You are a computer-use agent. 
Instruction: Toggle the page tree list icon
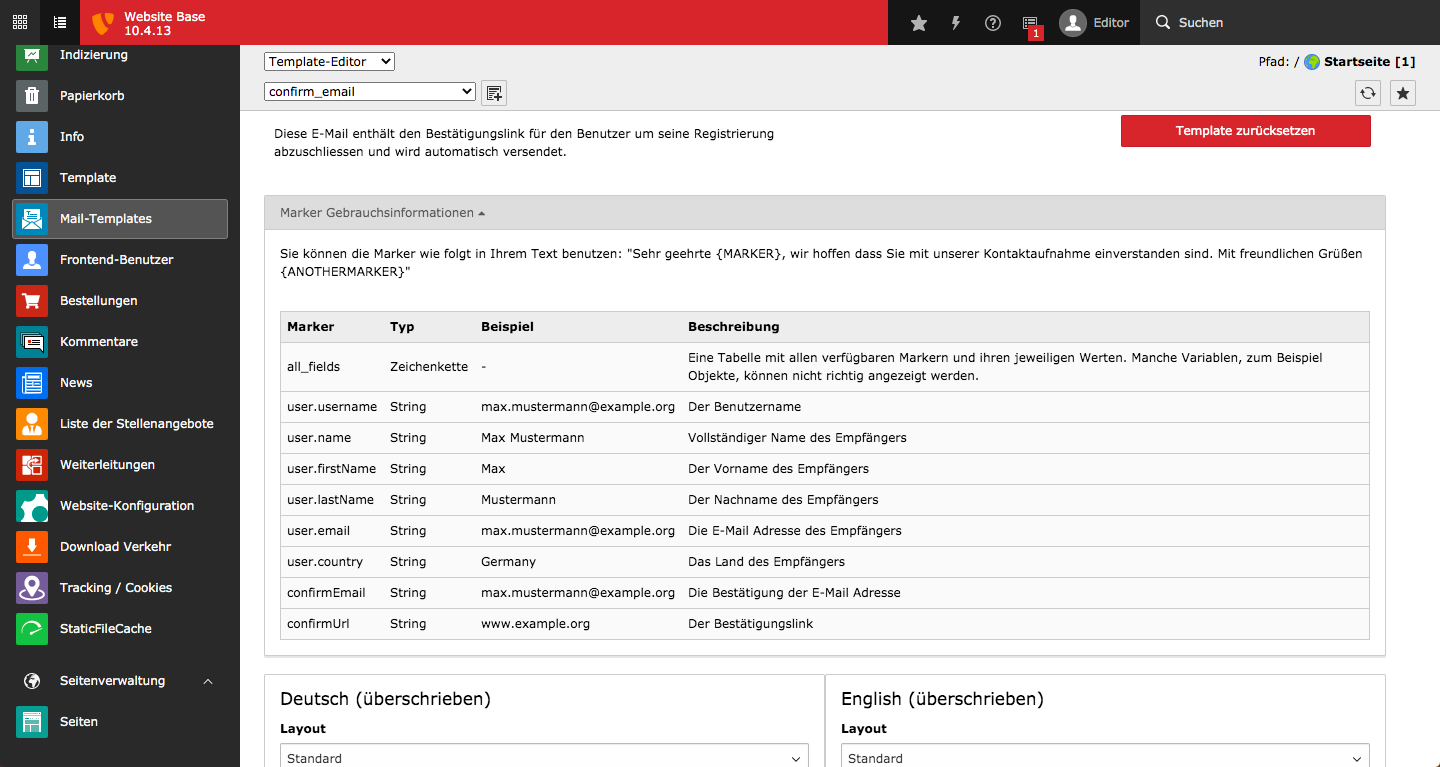(60, 22)
